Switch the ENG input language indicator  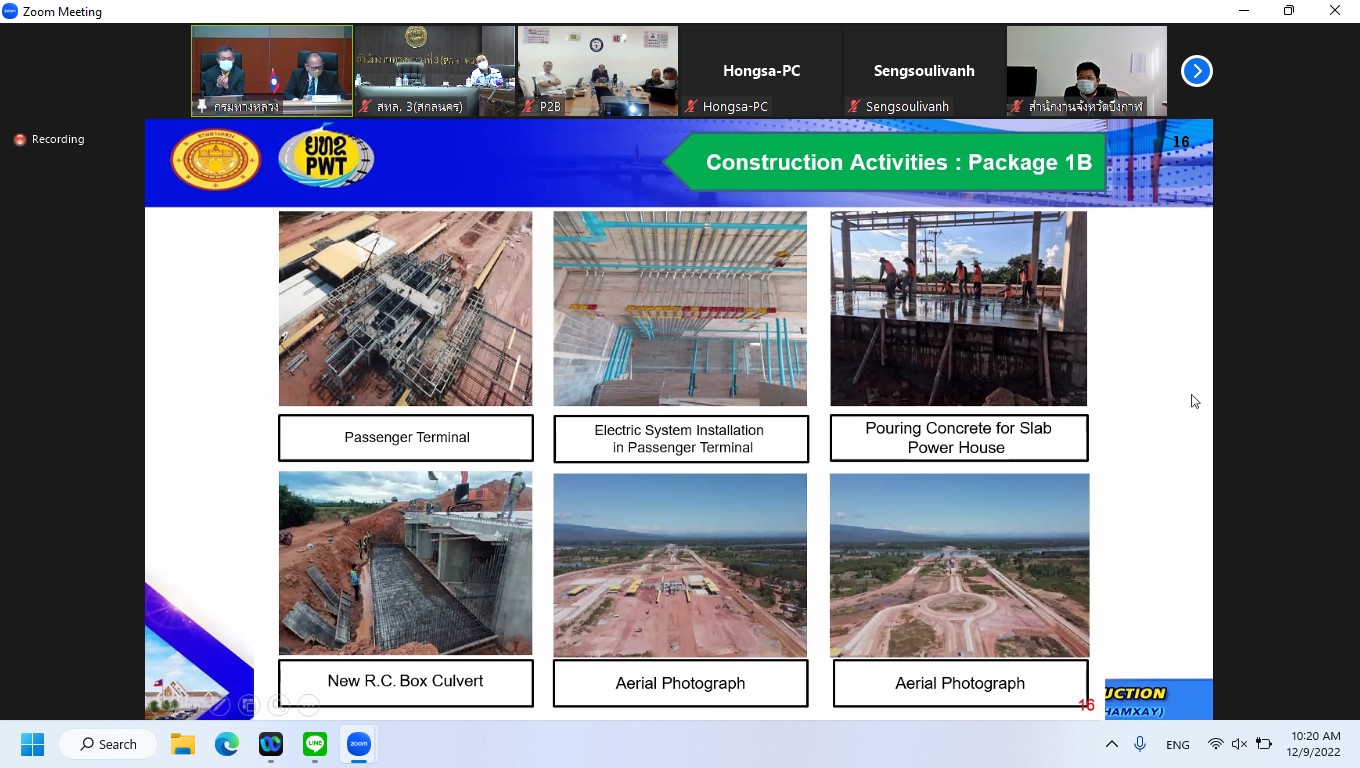1177,745
